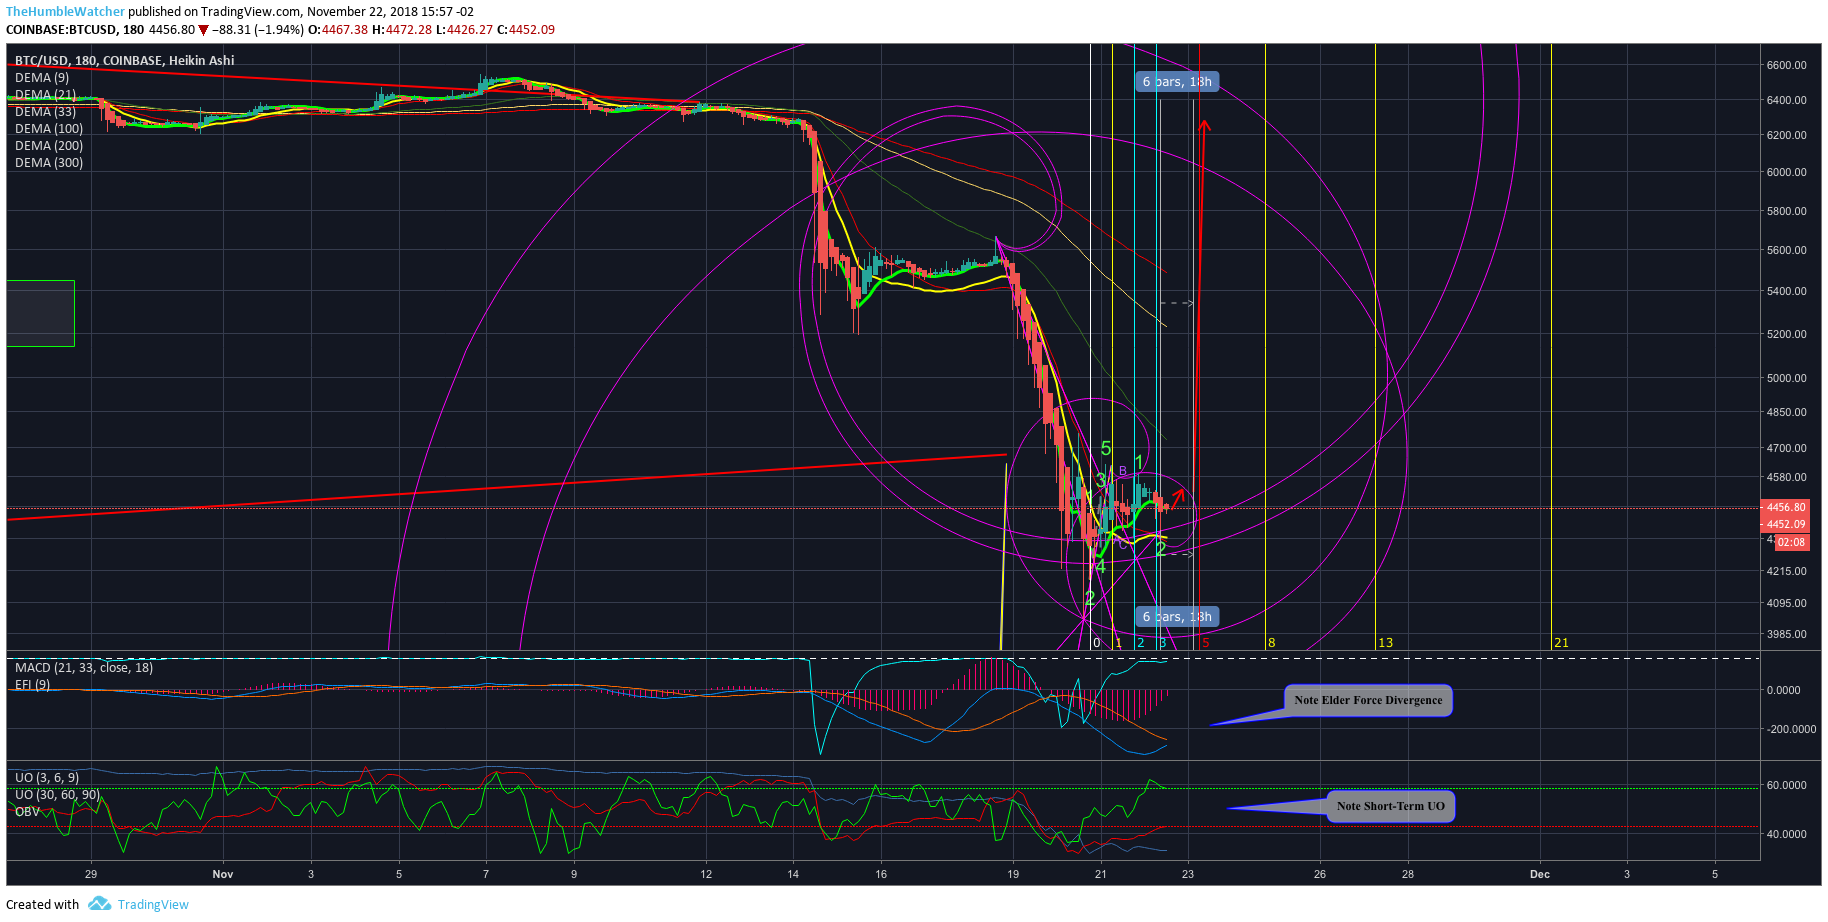Click the 40.0000 UO axis value
Viewport: 1828px width, 922px height.
tap(1786, 834)
